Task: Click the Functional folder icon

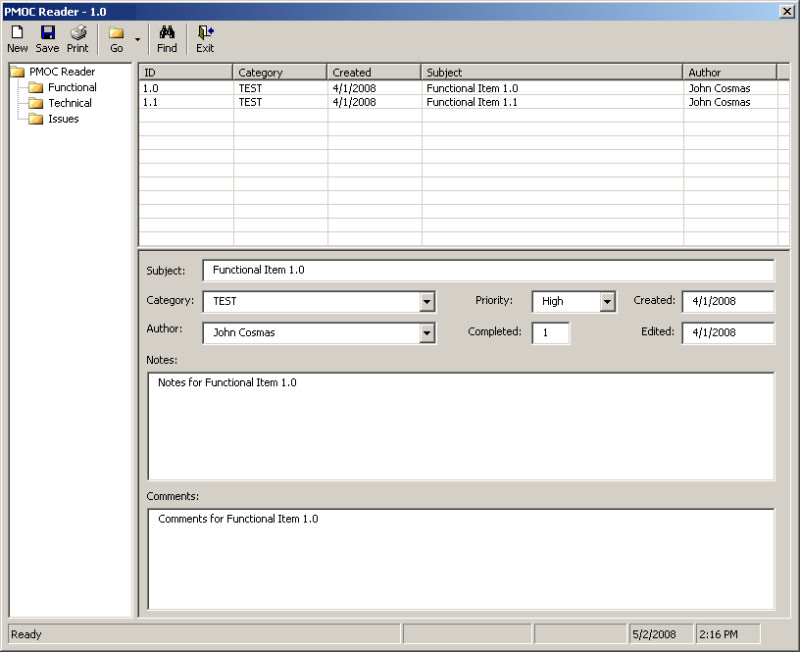Action: (36, 87)
